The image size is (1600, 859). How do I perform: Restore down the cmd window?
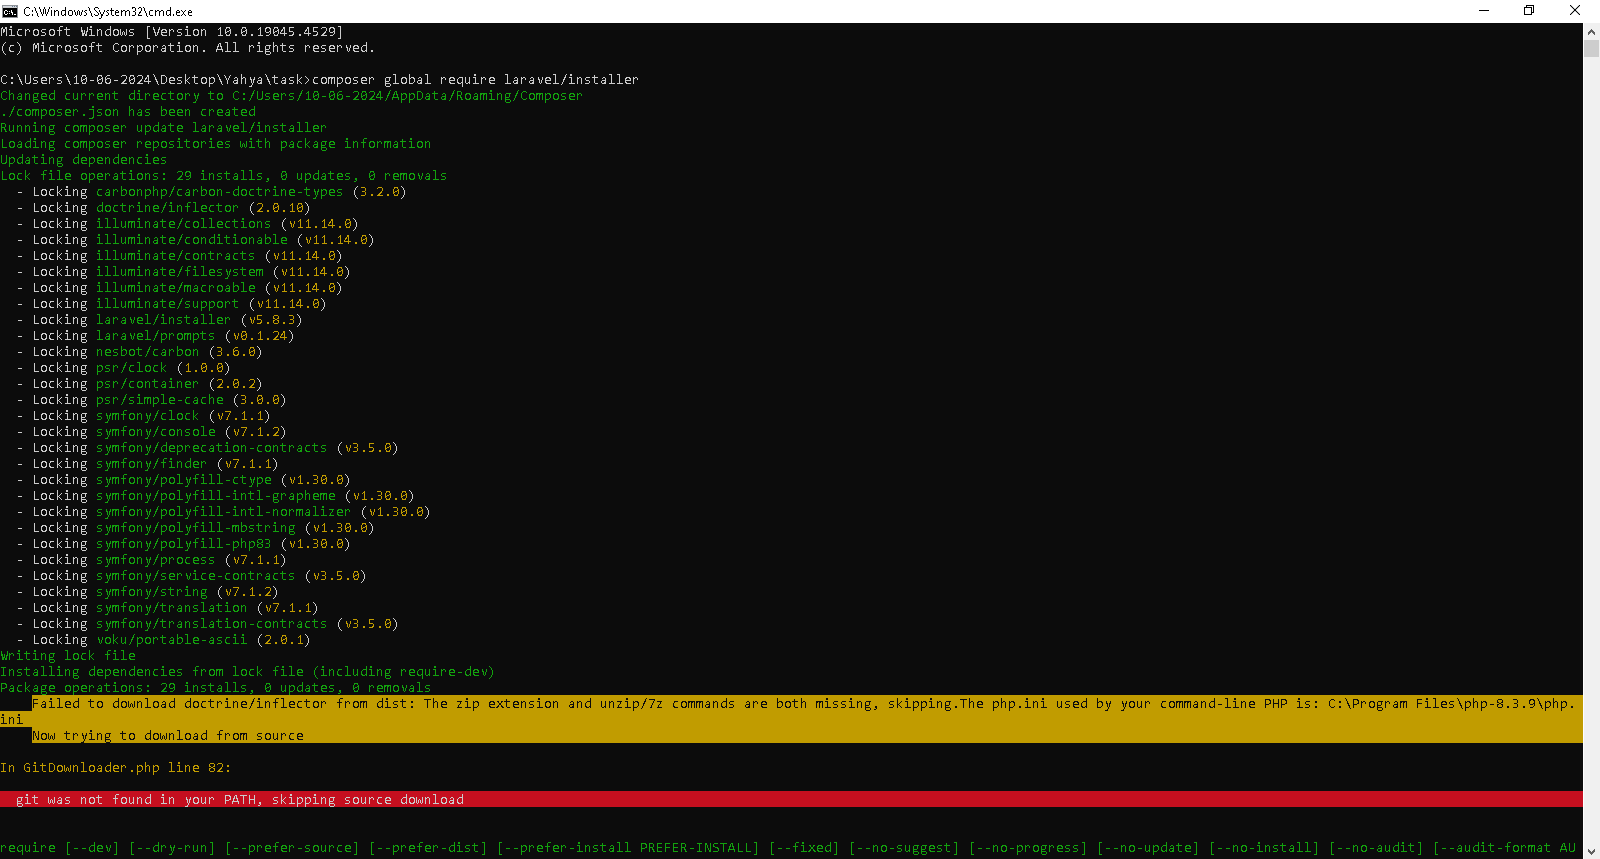pos(1529,11)
